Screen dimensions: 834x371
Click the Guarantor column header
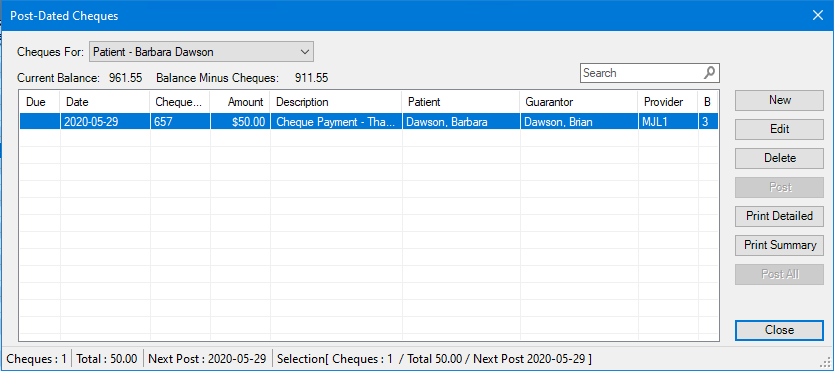[579, 102]
